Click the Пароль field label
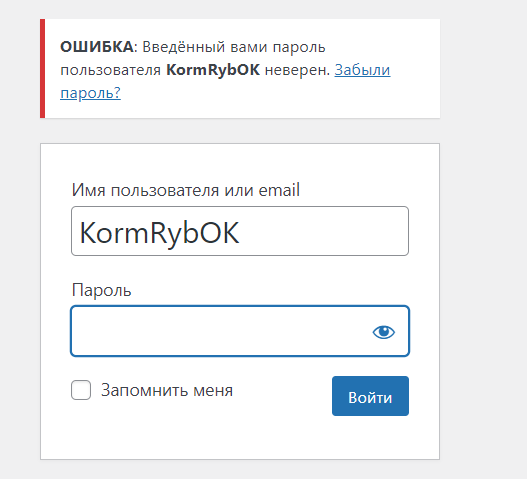527x479 pixels. tap(102, 290)
